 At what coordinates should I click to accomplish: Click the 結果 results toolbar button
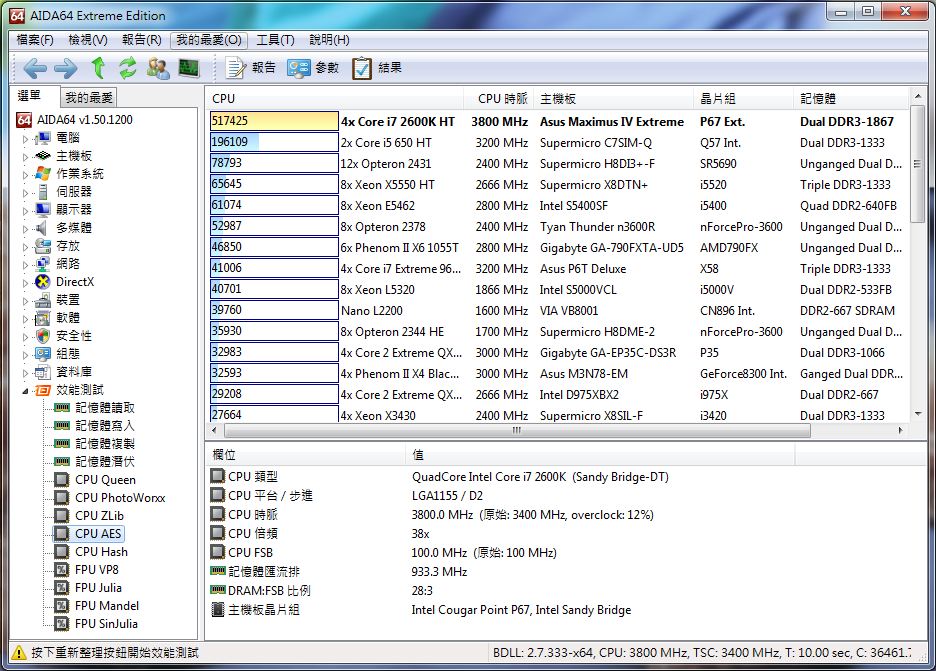(x=377, y=68)
